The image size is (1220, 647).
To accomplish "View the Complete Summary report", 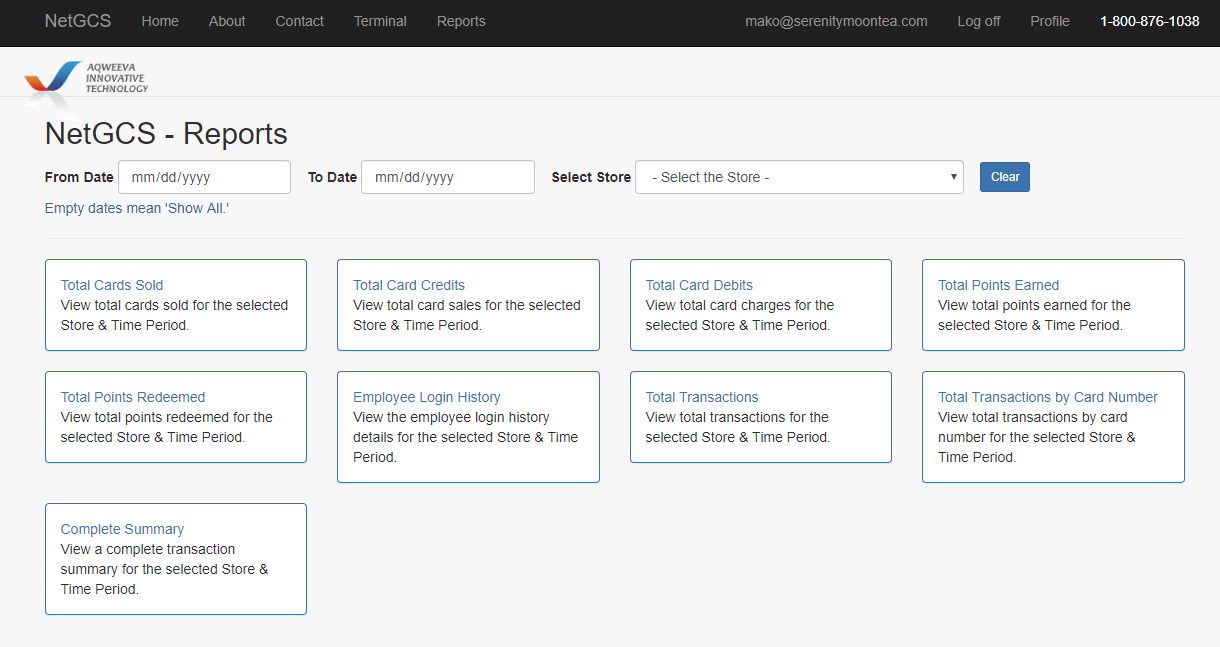I will (x=122, y=529).
